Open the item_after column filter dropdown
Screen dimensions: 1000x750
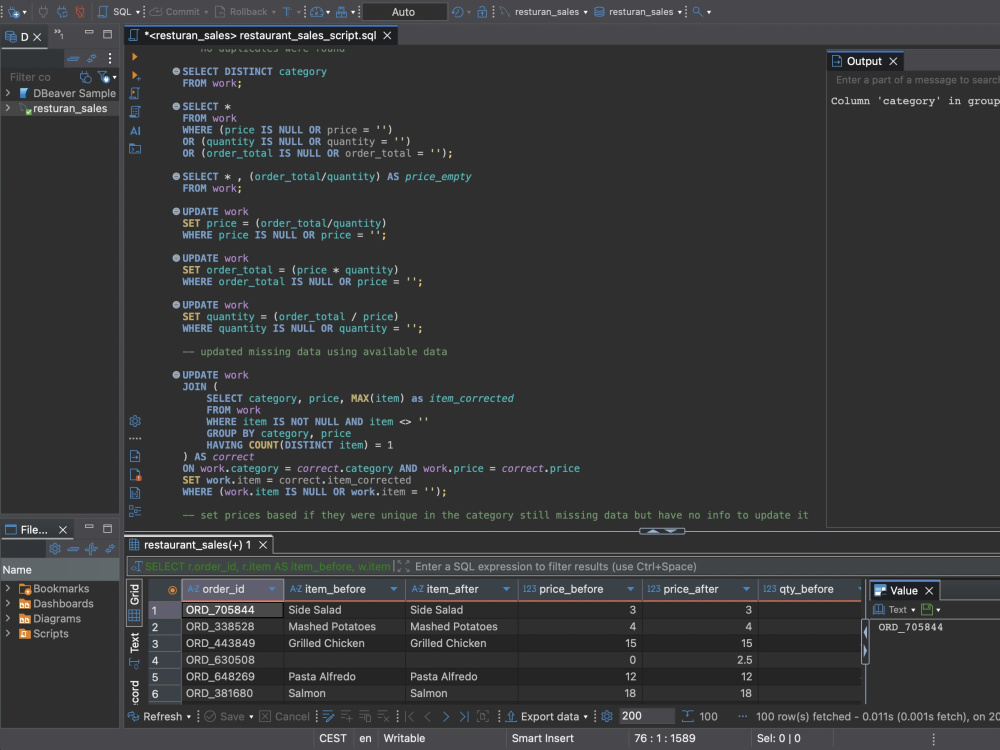[506, 589]
